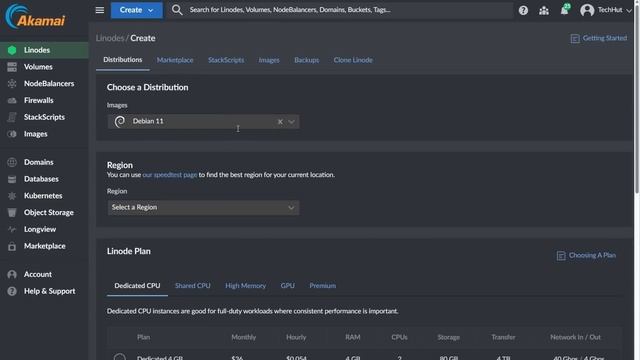Viewport: 640px width, 360px height.
Task: Click the Choosing A Plan document icon
Action: pos(561,256)
